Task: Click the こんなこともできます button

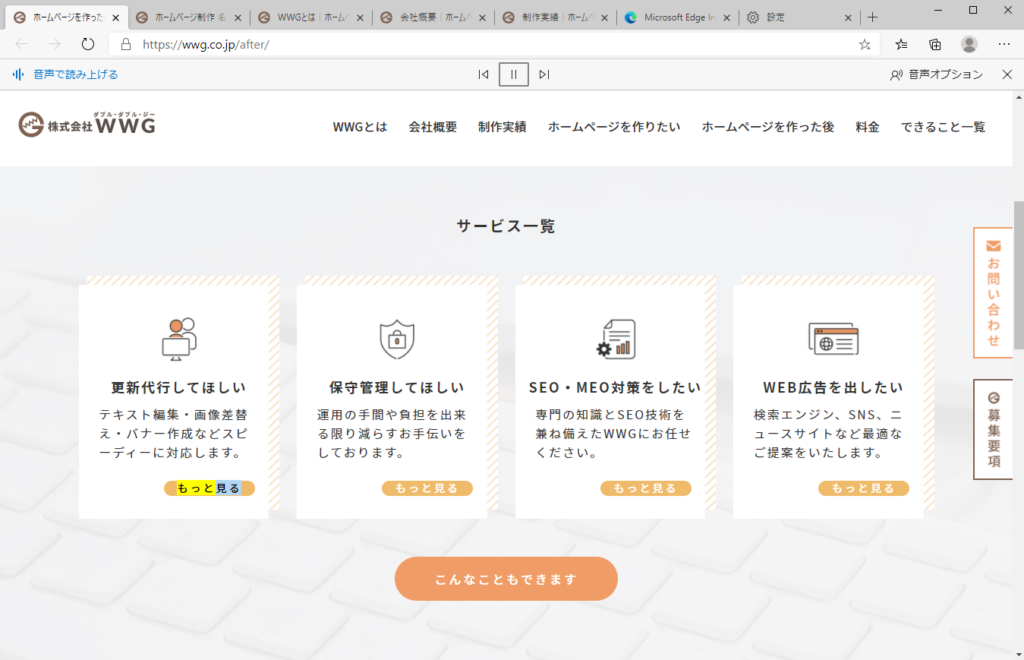Action: [x=506, y=579]
